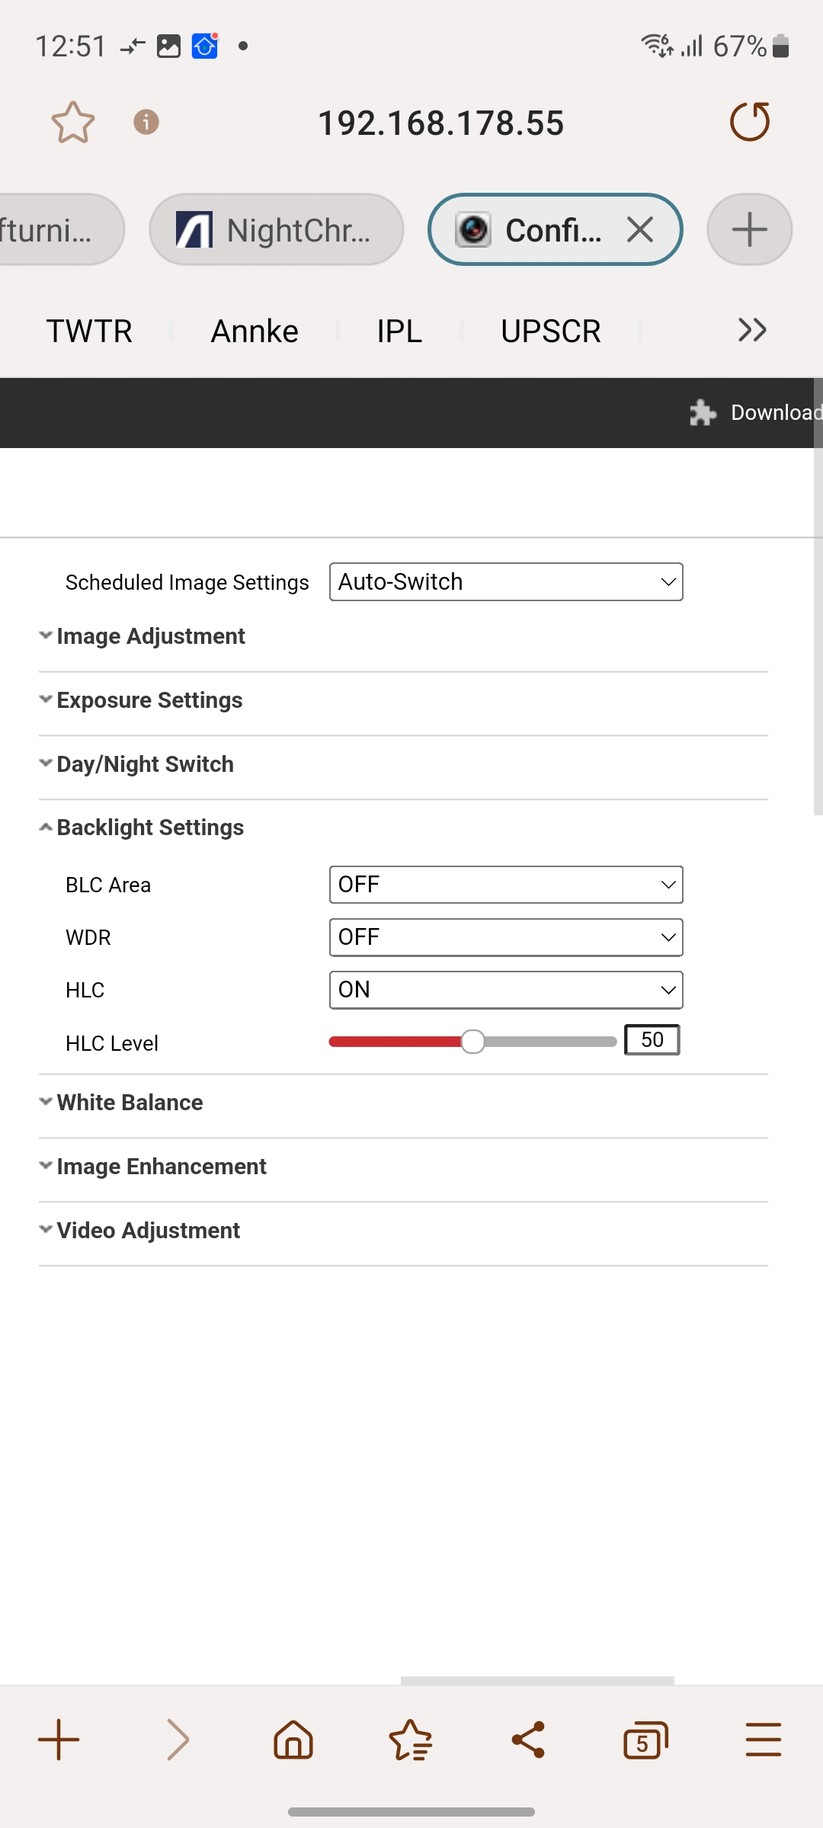
Task: Adjust the HLC Level slider handle
Action: tap(472, 1041)
